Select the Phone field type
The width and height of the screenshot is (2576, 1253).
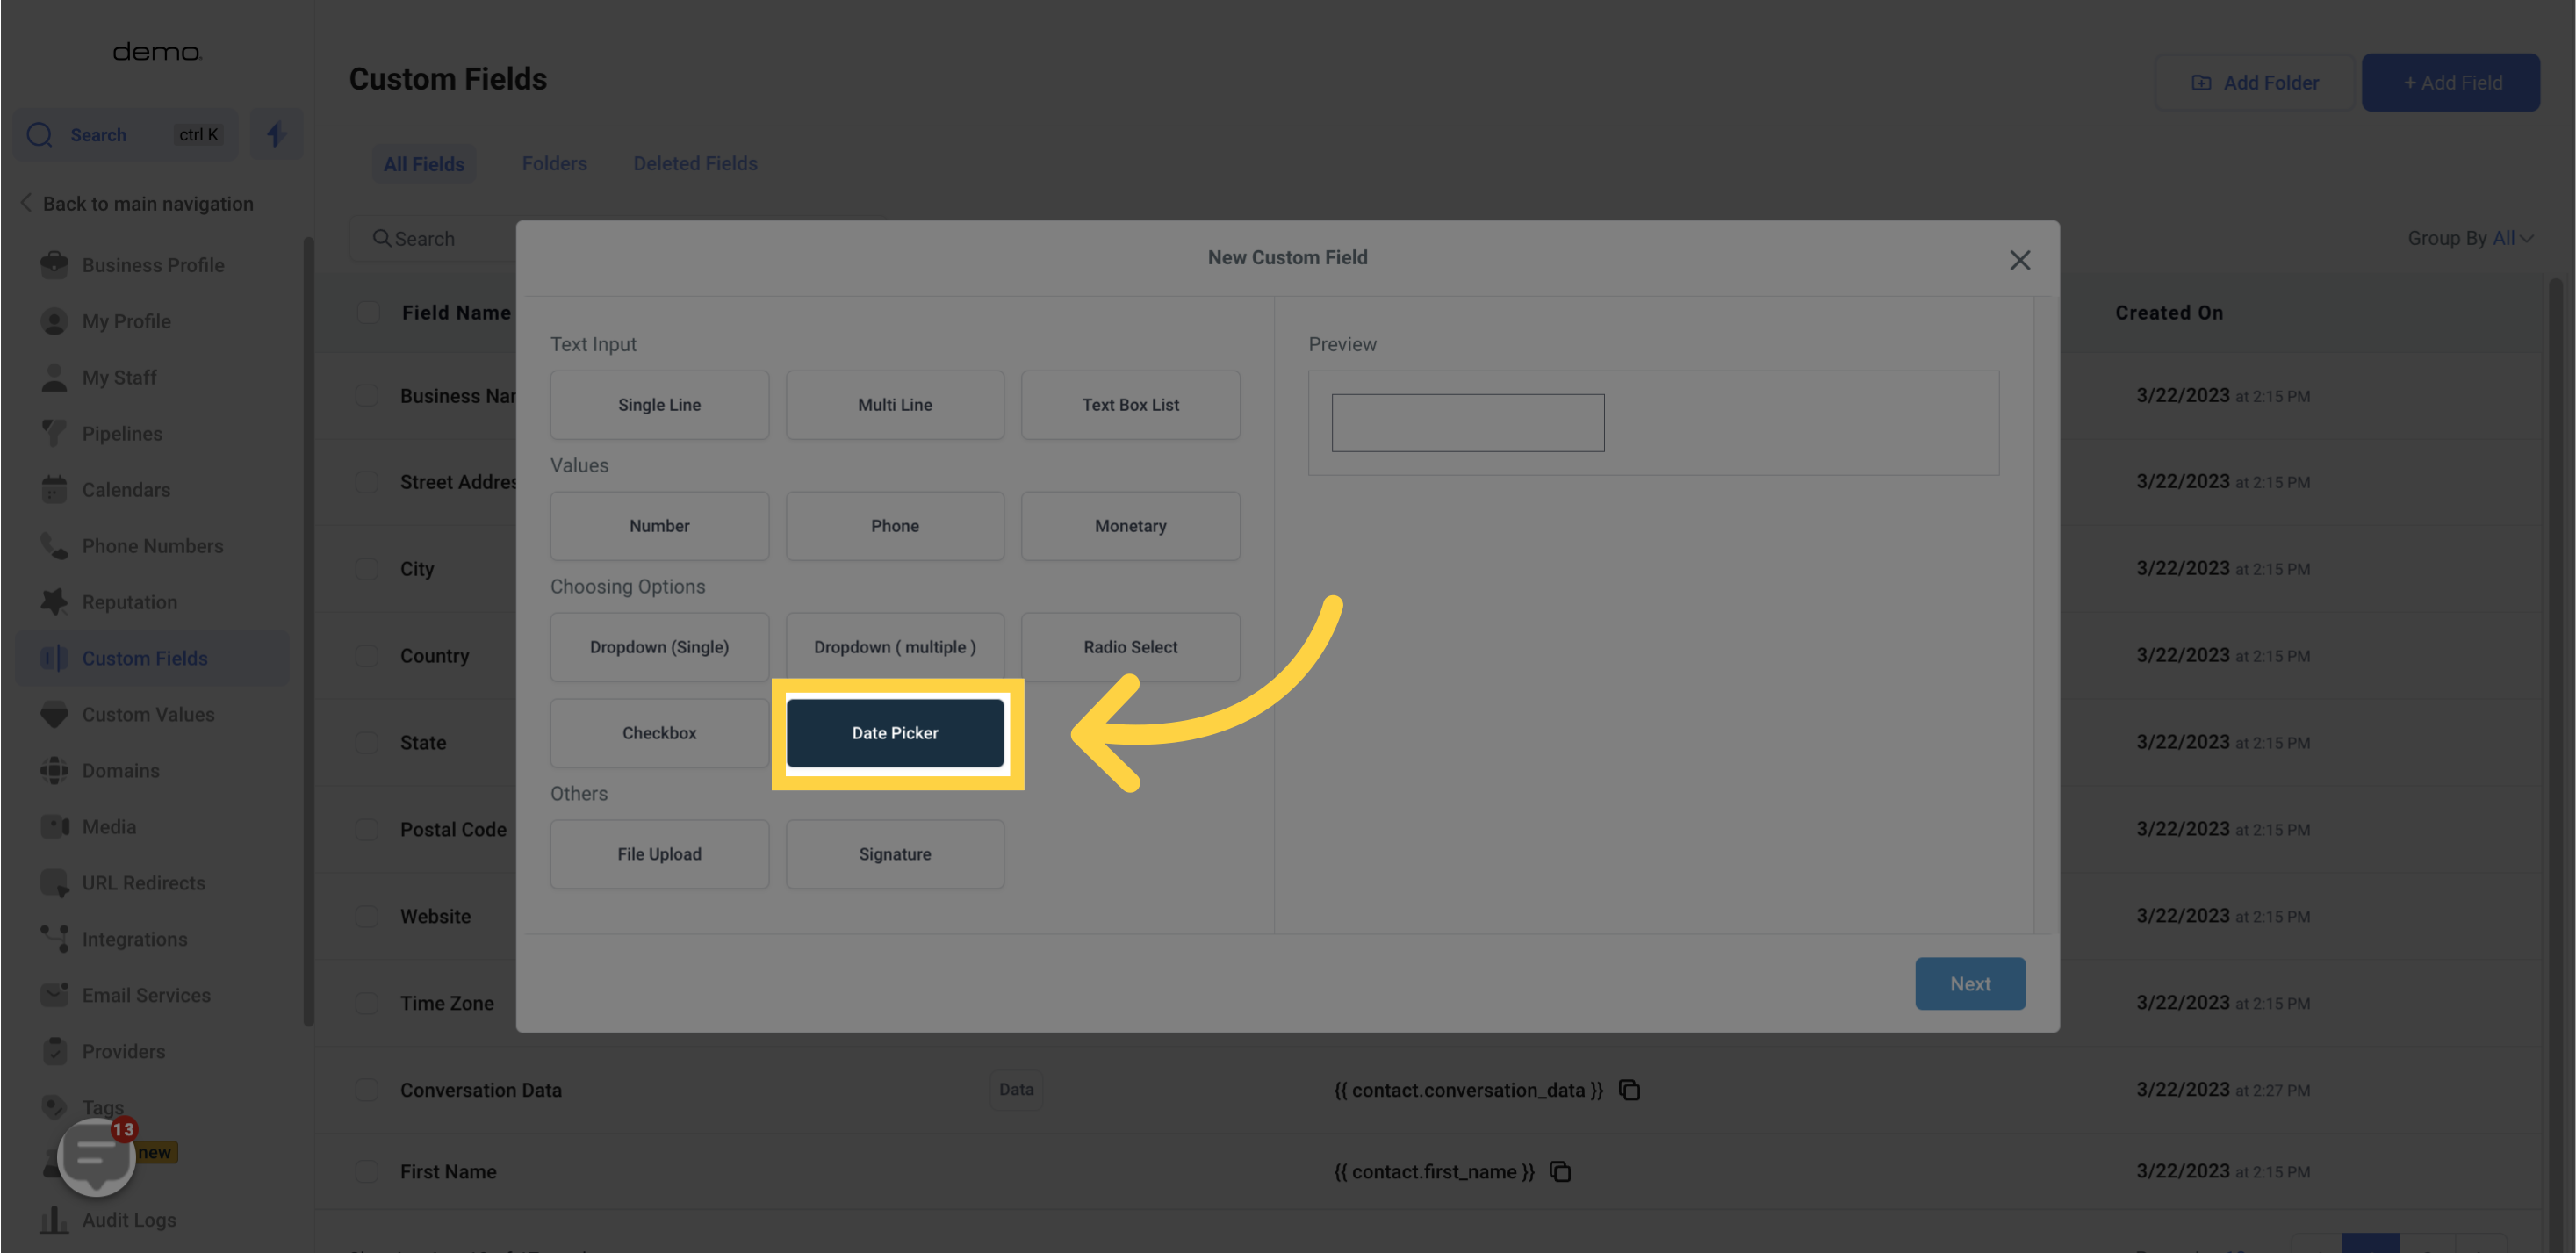pos(894,526)
